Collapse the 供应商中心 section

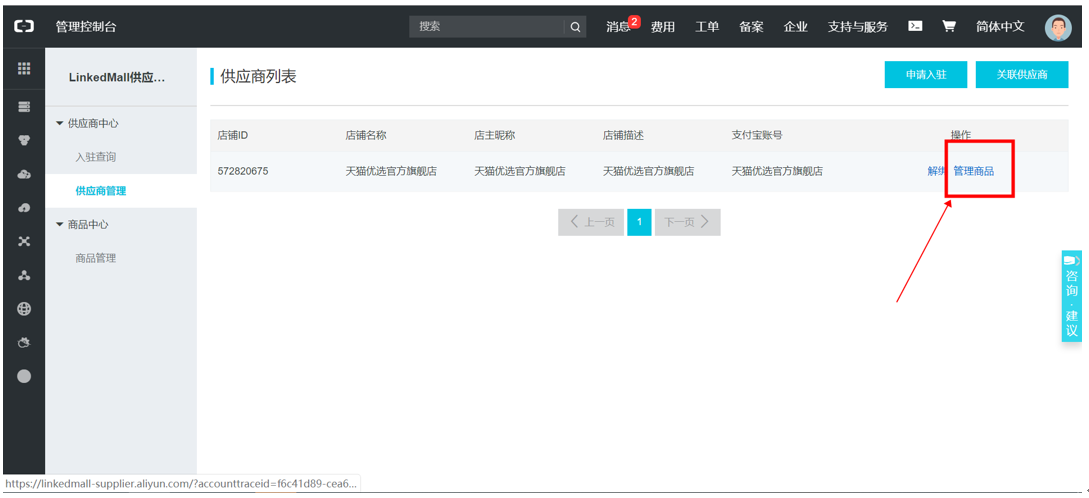pyautogui.click(x=87, y=123)
